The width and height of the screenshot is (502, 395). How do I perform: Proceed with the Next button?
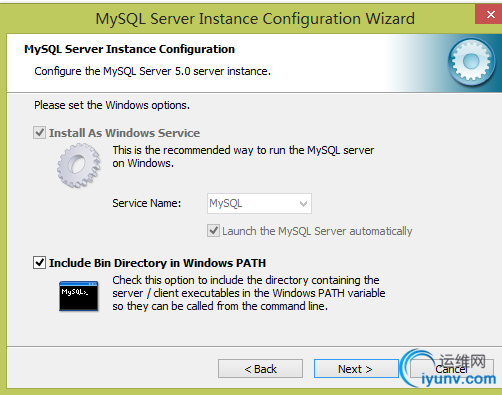click(356, 369)
